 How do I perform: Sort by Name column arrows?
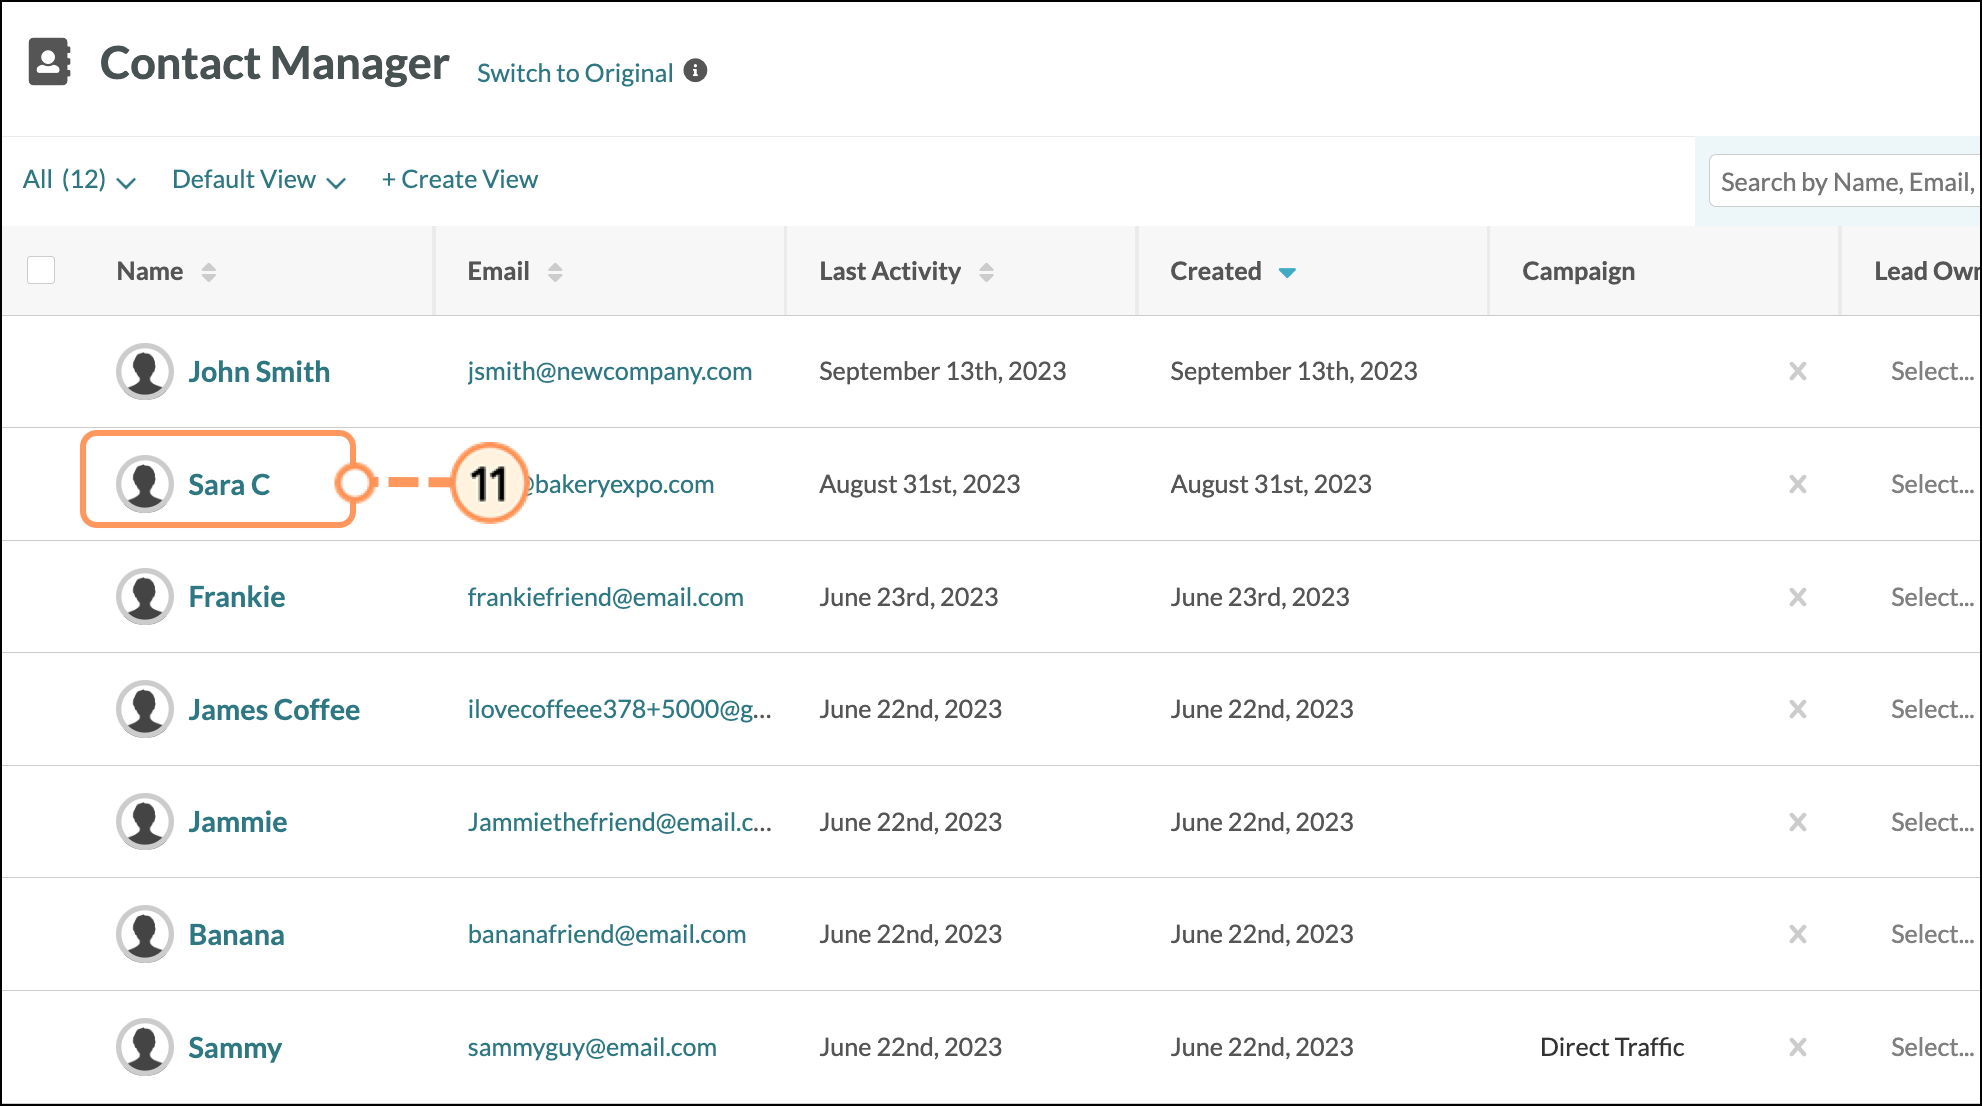pyautogui.click(x=208, y=272)
